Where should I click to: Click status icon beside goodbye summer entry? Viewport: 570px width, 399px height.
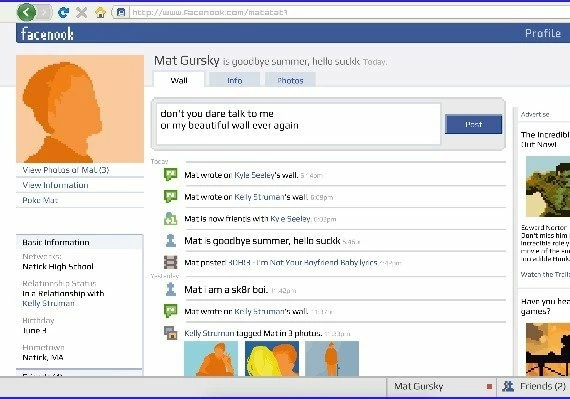pyautogui.click(x=170, y=240)
